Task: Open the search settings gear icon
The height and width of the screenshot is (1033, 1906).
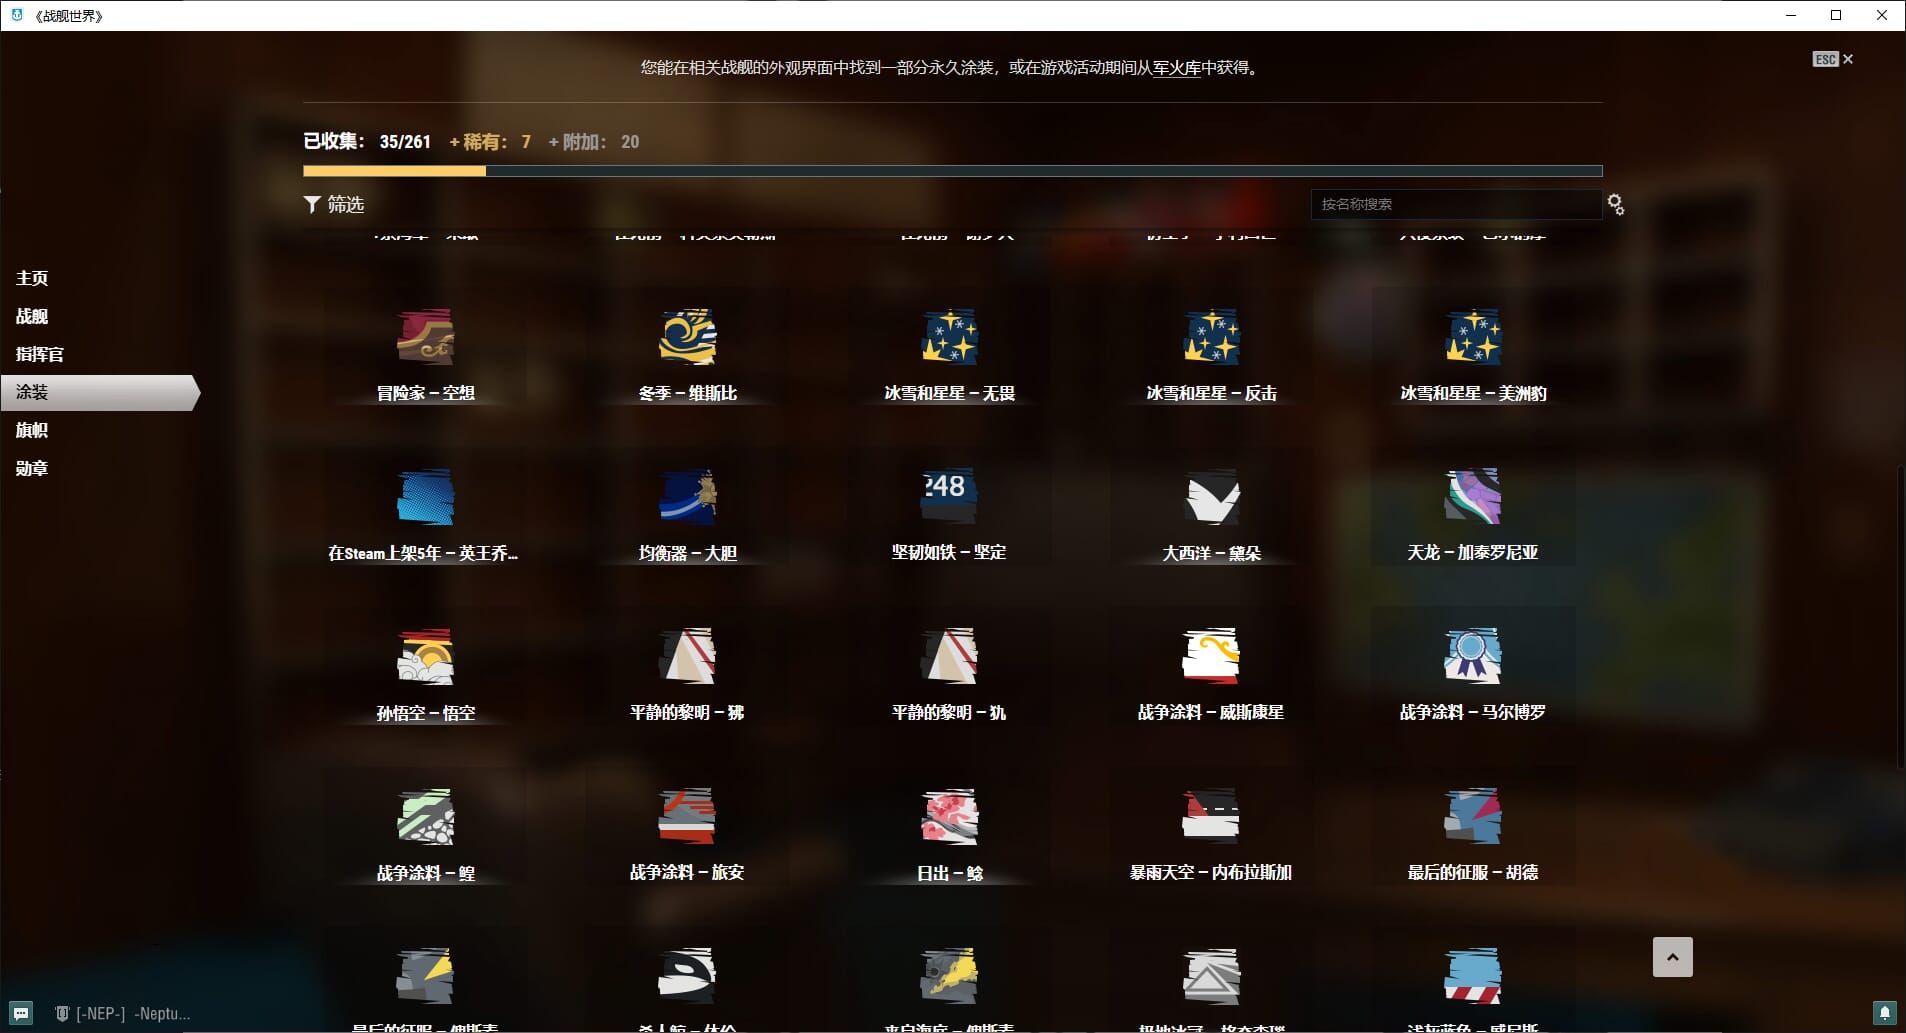Action: pyautogui.click(x=1615, y=205)
